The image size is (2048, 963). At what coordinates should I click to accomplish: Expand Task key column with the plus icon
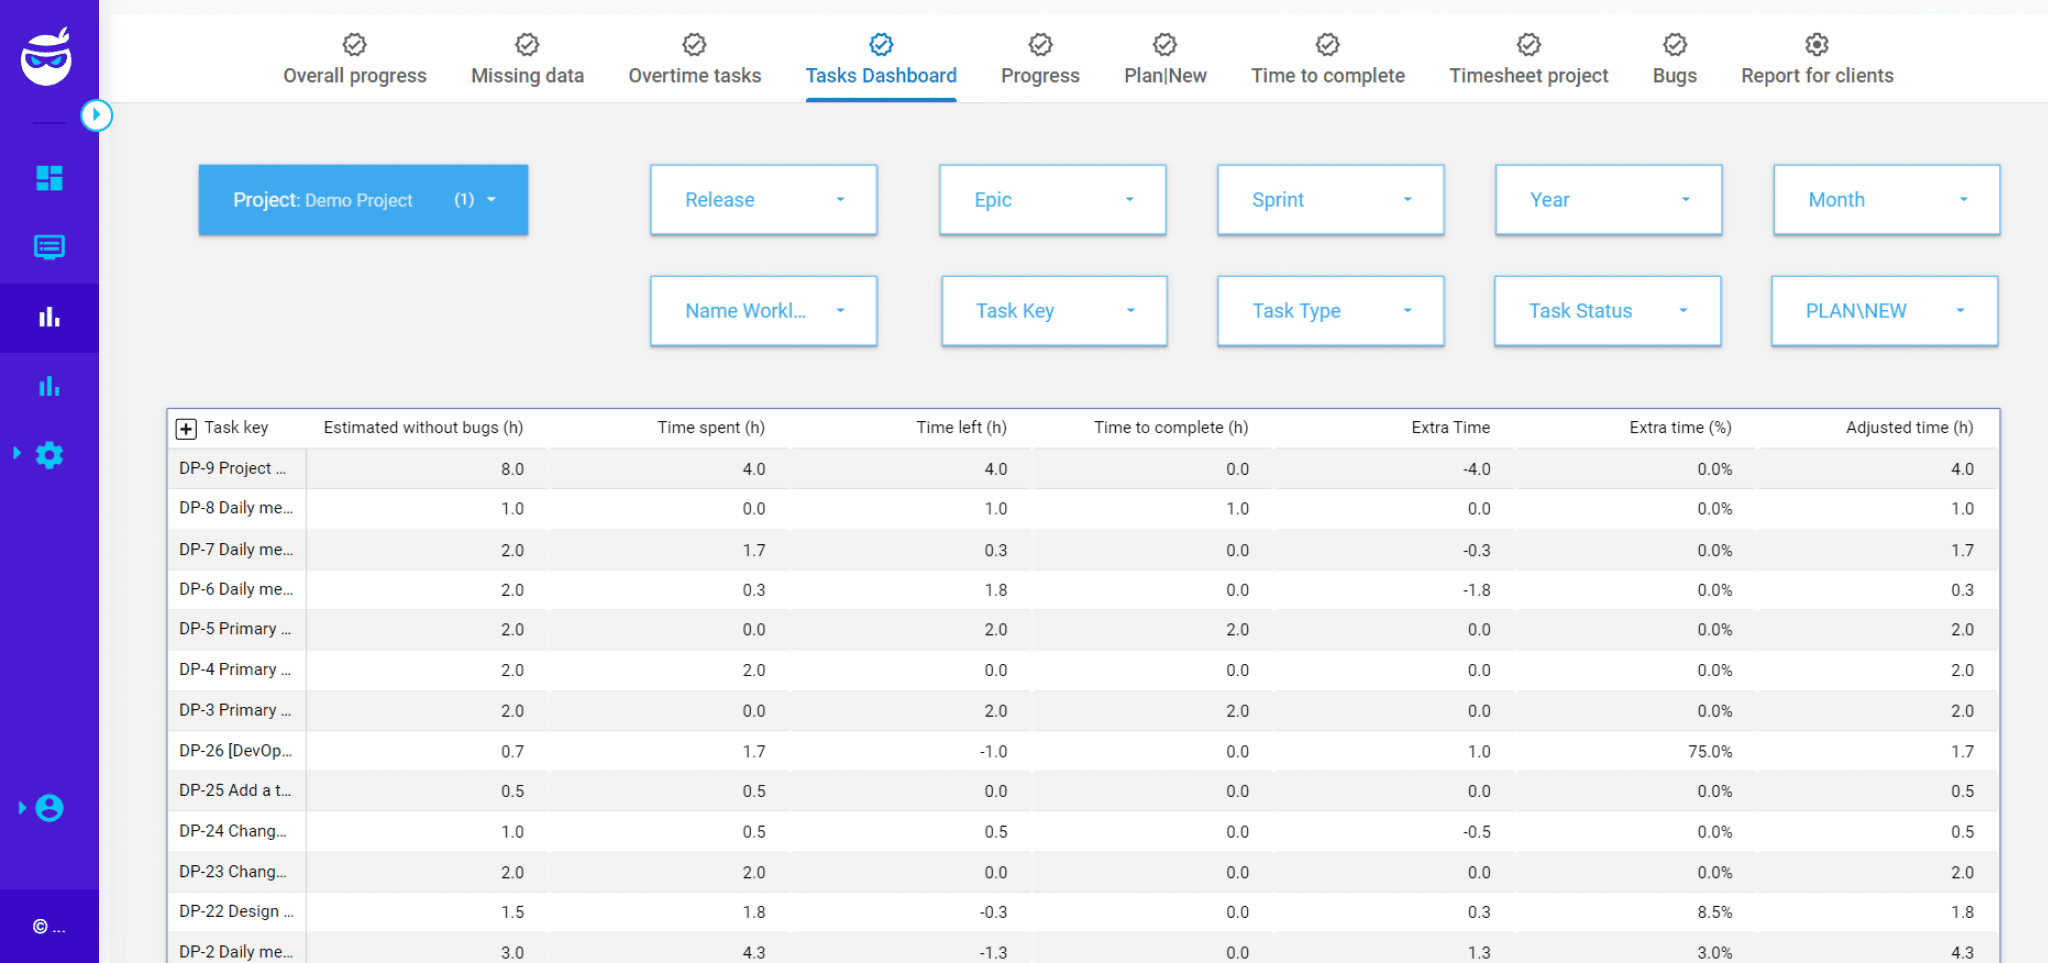pos(186,428)
